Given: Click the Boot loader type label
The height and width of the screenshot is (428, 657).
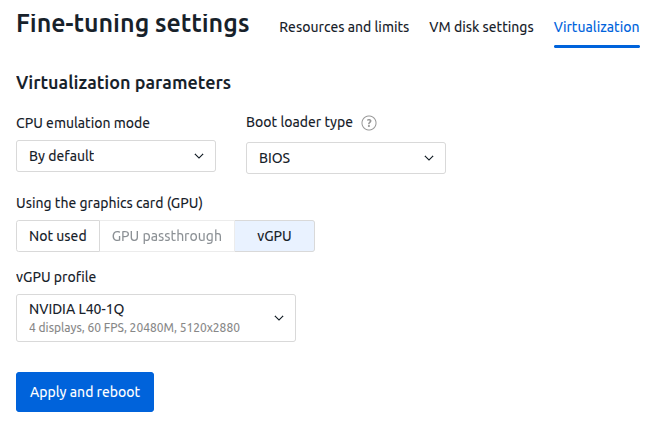Looking at the screenshot, I should (x=300, y=122).
